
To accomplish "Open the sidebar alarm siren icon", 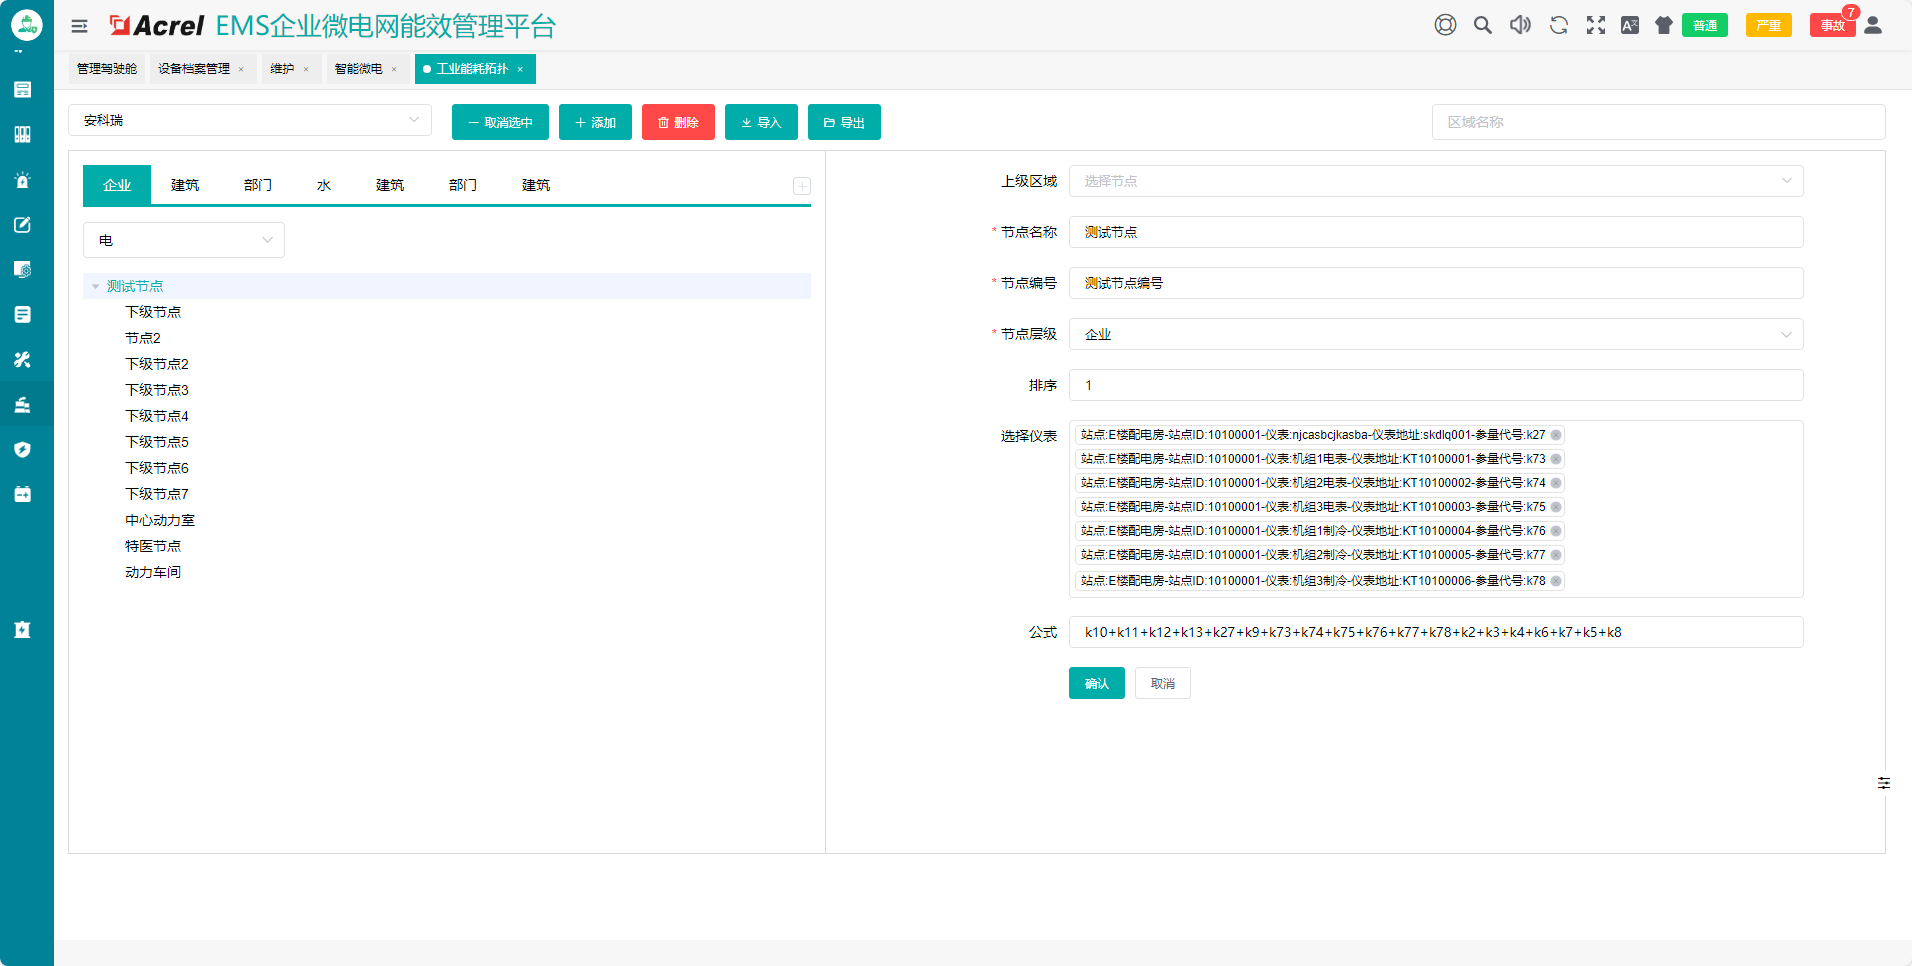I will (22, 180).
